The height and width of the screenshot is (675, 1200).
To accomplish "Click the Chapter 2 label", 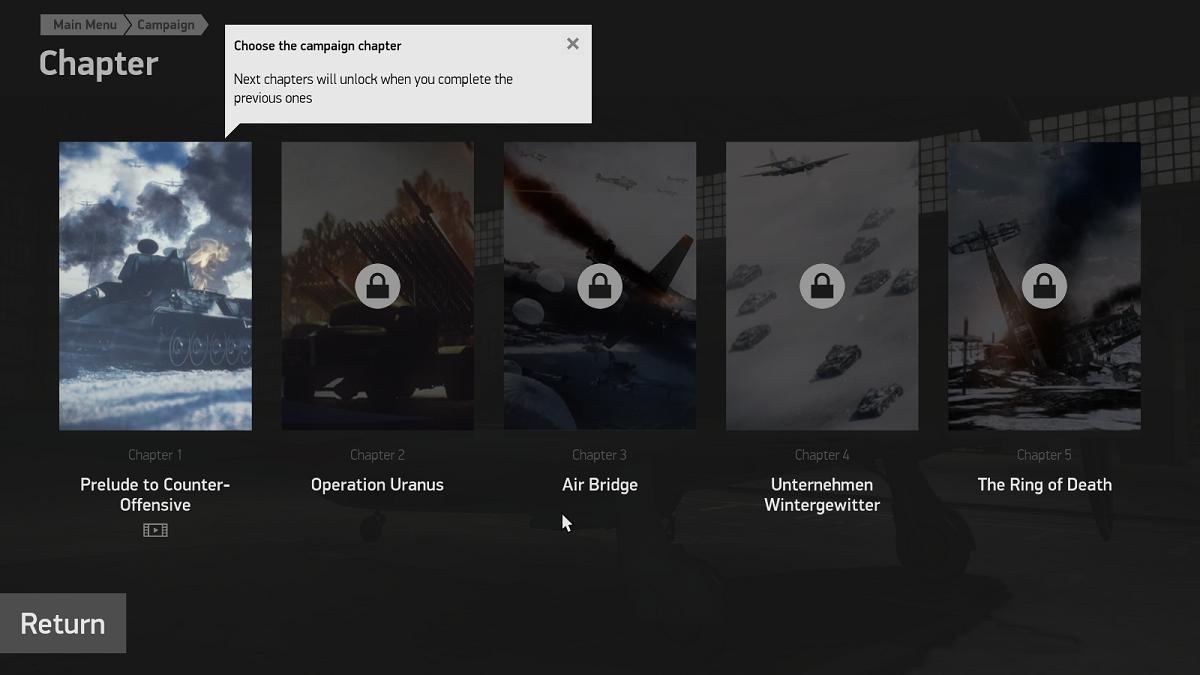I will click(377, 455).
